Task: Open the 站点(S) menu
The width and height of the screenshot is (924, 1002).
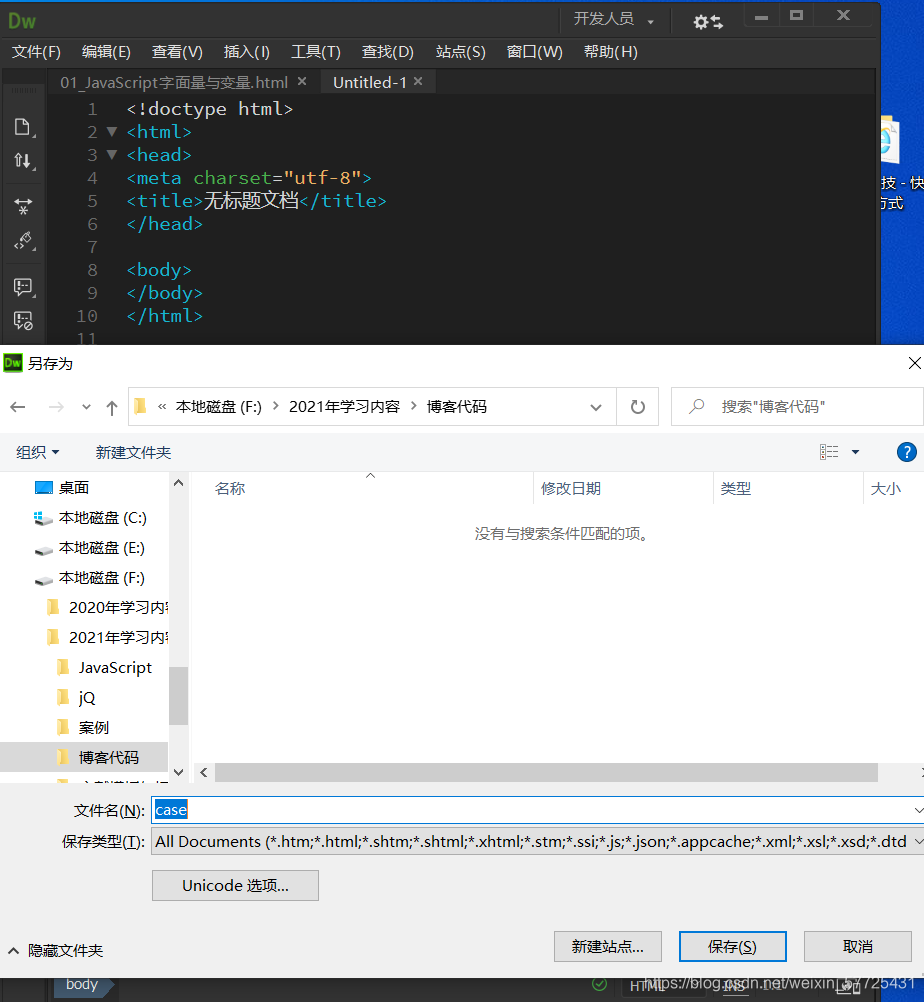Action: tap(461, 52)
